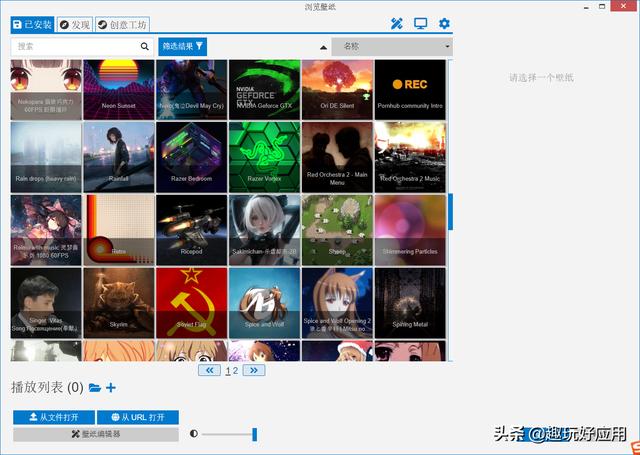
Task: Click the thumbnail size slider
Action: tap(228, 434)
